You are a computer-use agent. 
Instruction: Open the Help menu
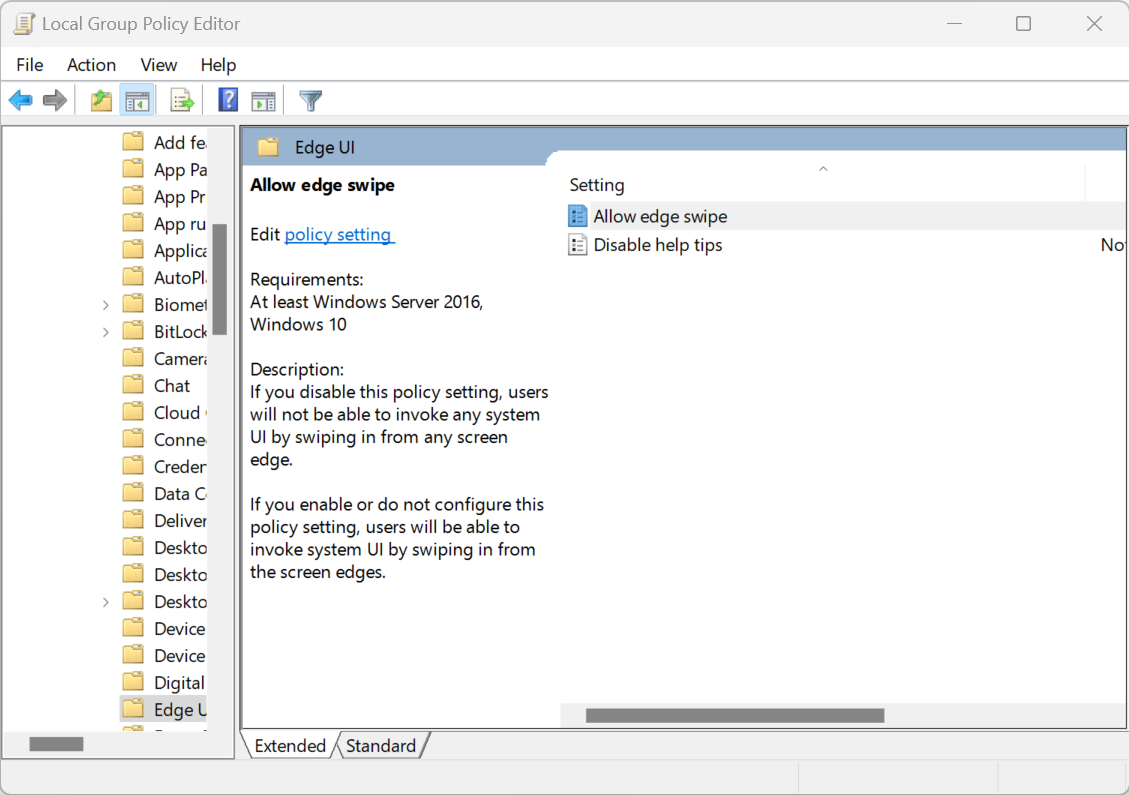tap(218, 65)
